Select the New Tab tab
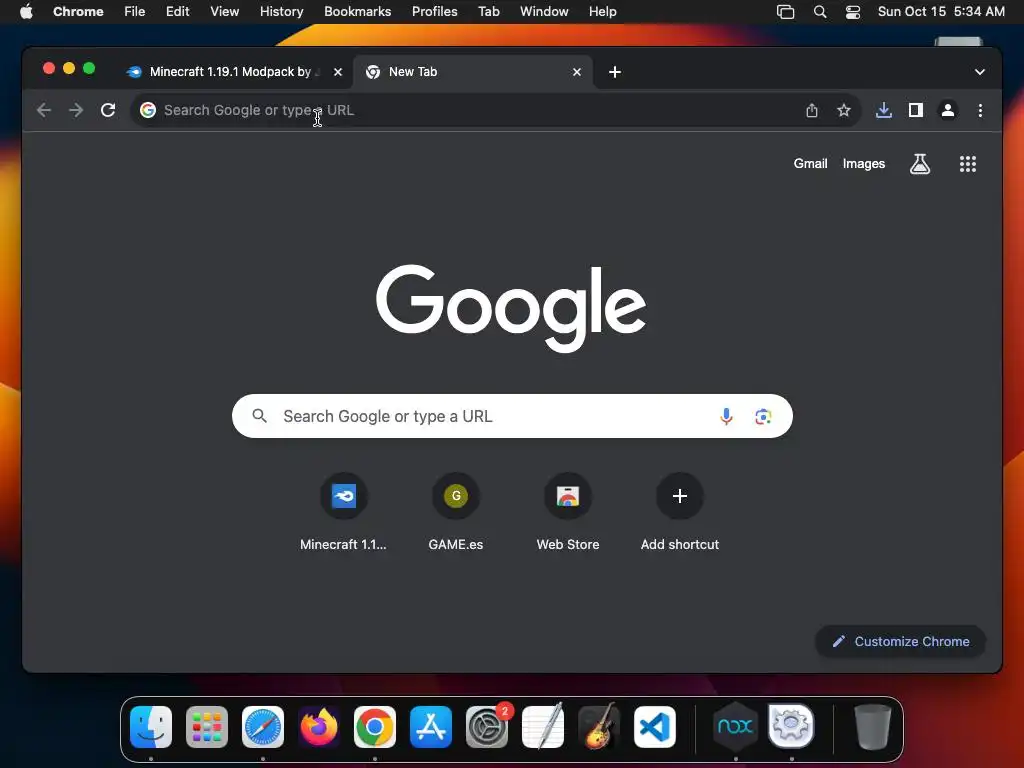Image resolution: width=1024 pixels, height=768 pixels. [x=473, y=72]
